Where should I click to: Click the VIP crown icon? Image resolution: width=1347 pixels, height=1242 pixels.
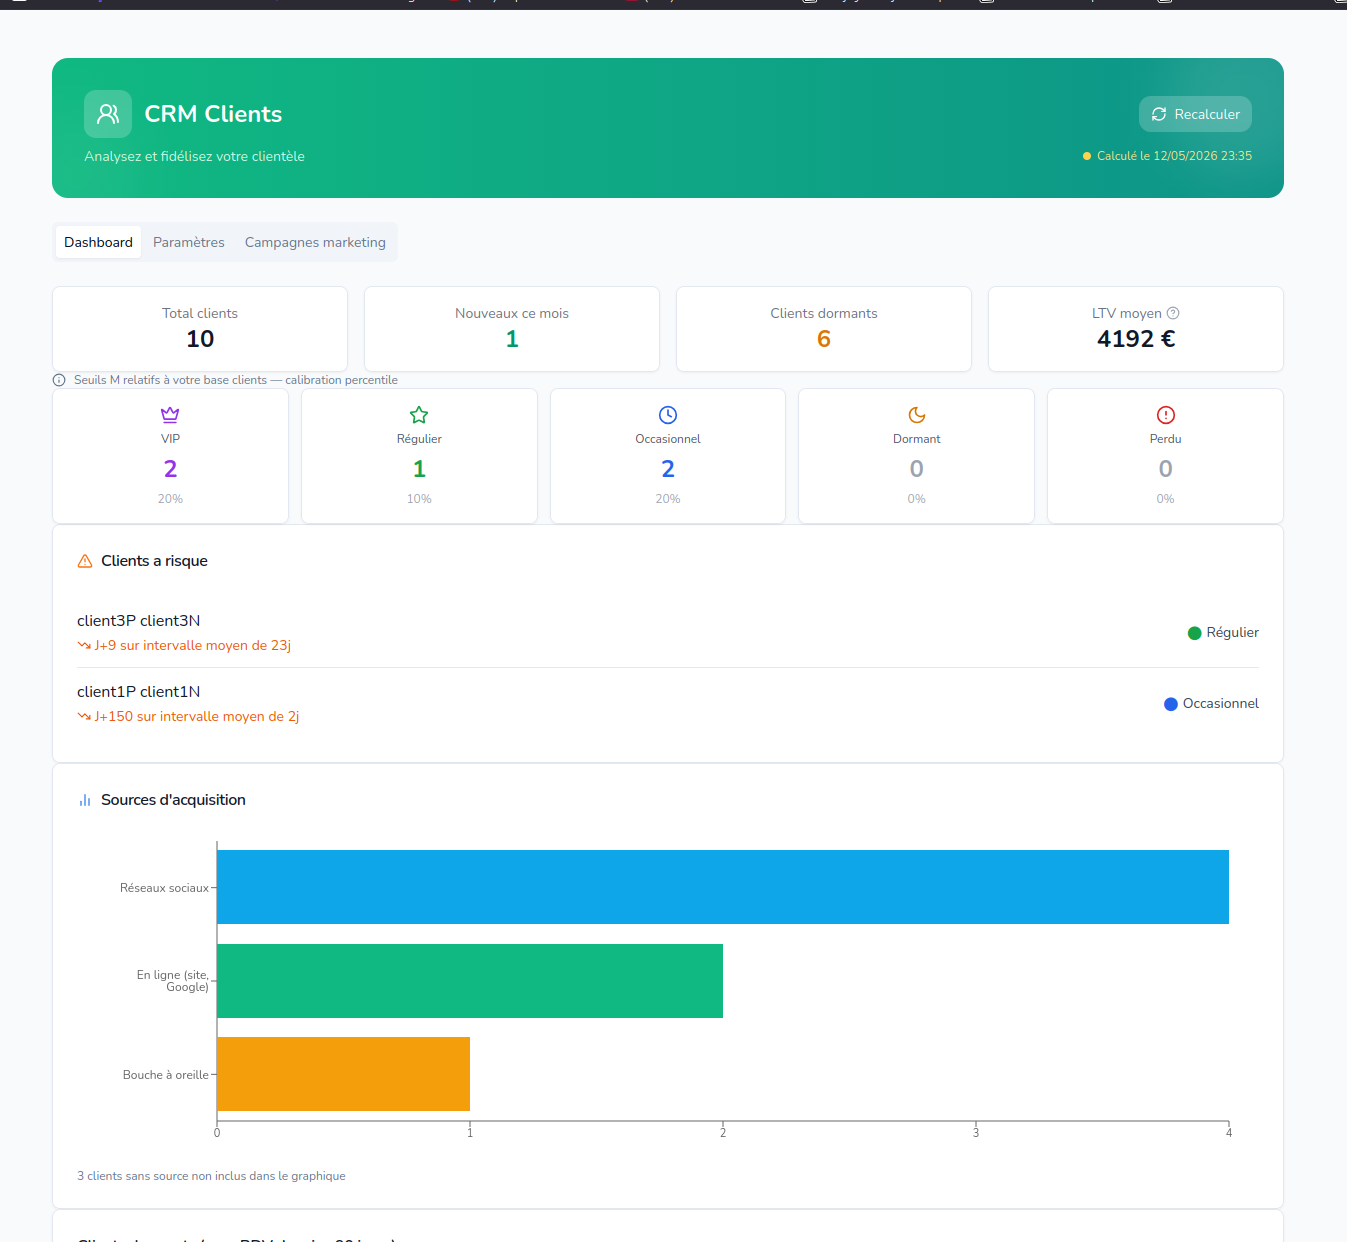(170, 415)
